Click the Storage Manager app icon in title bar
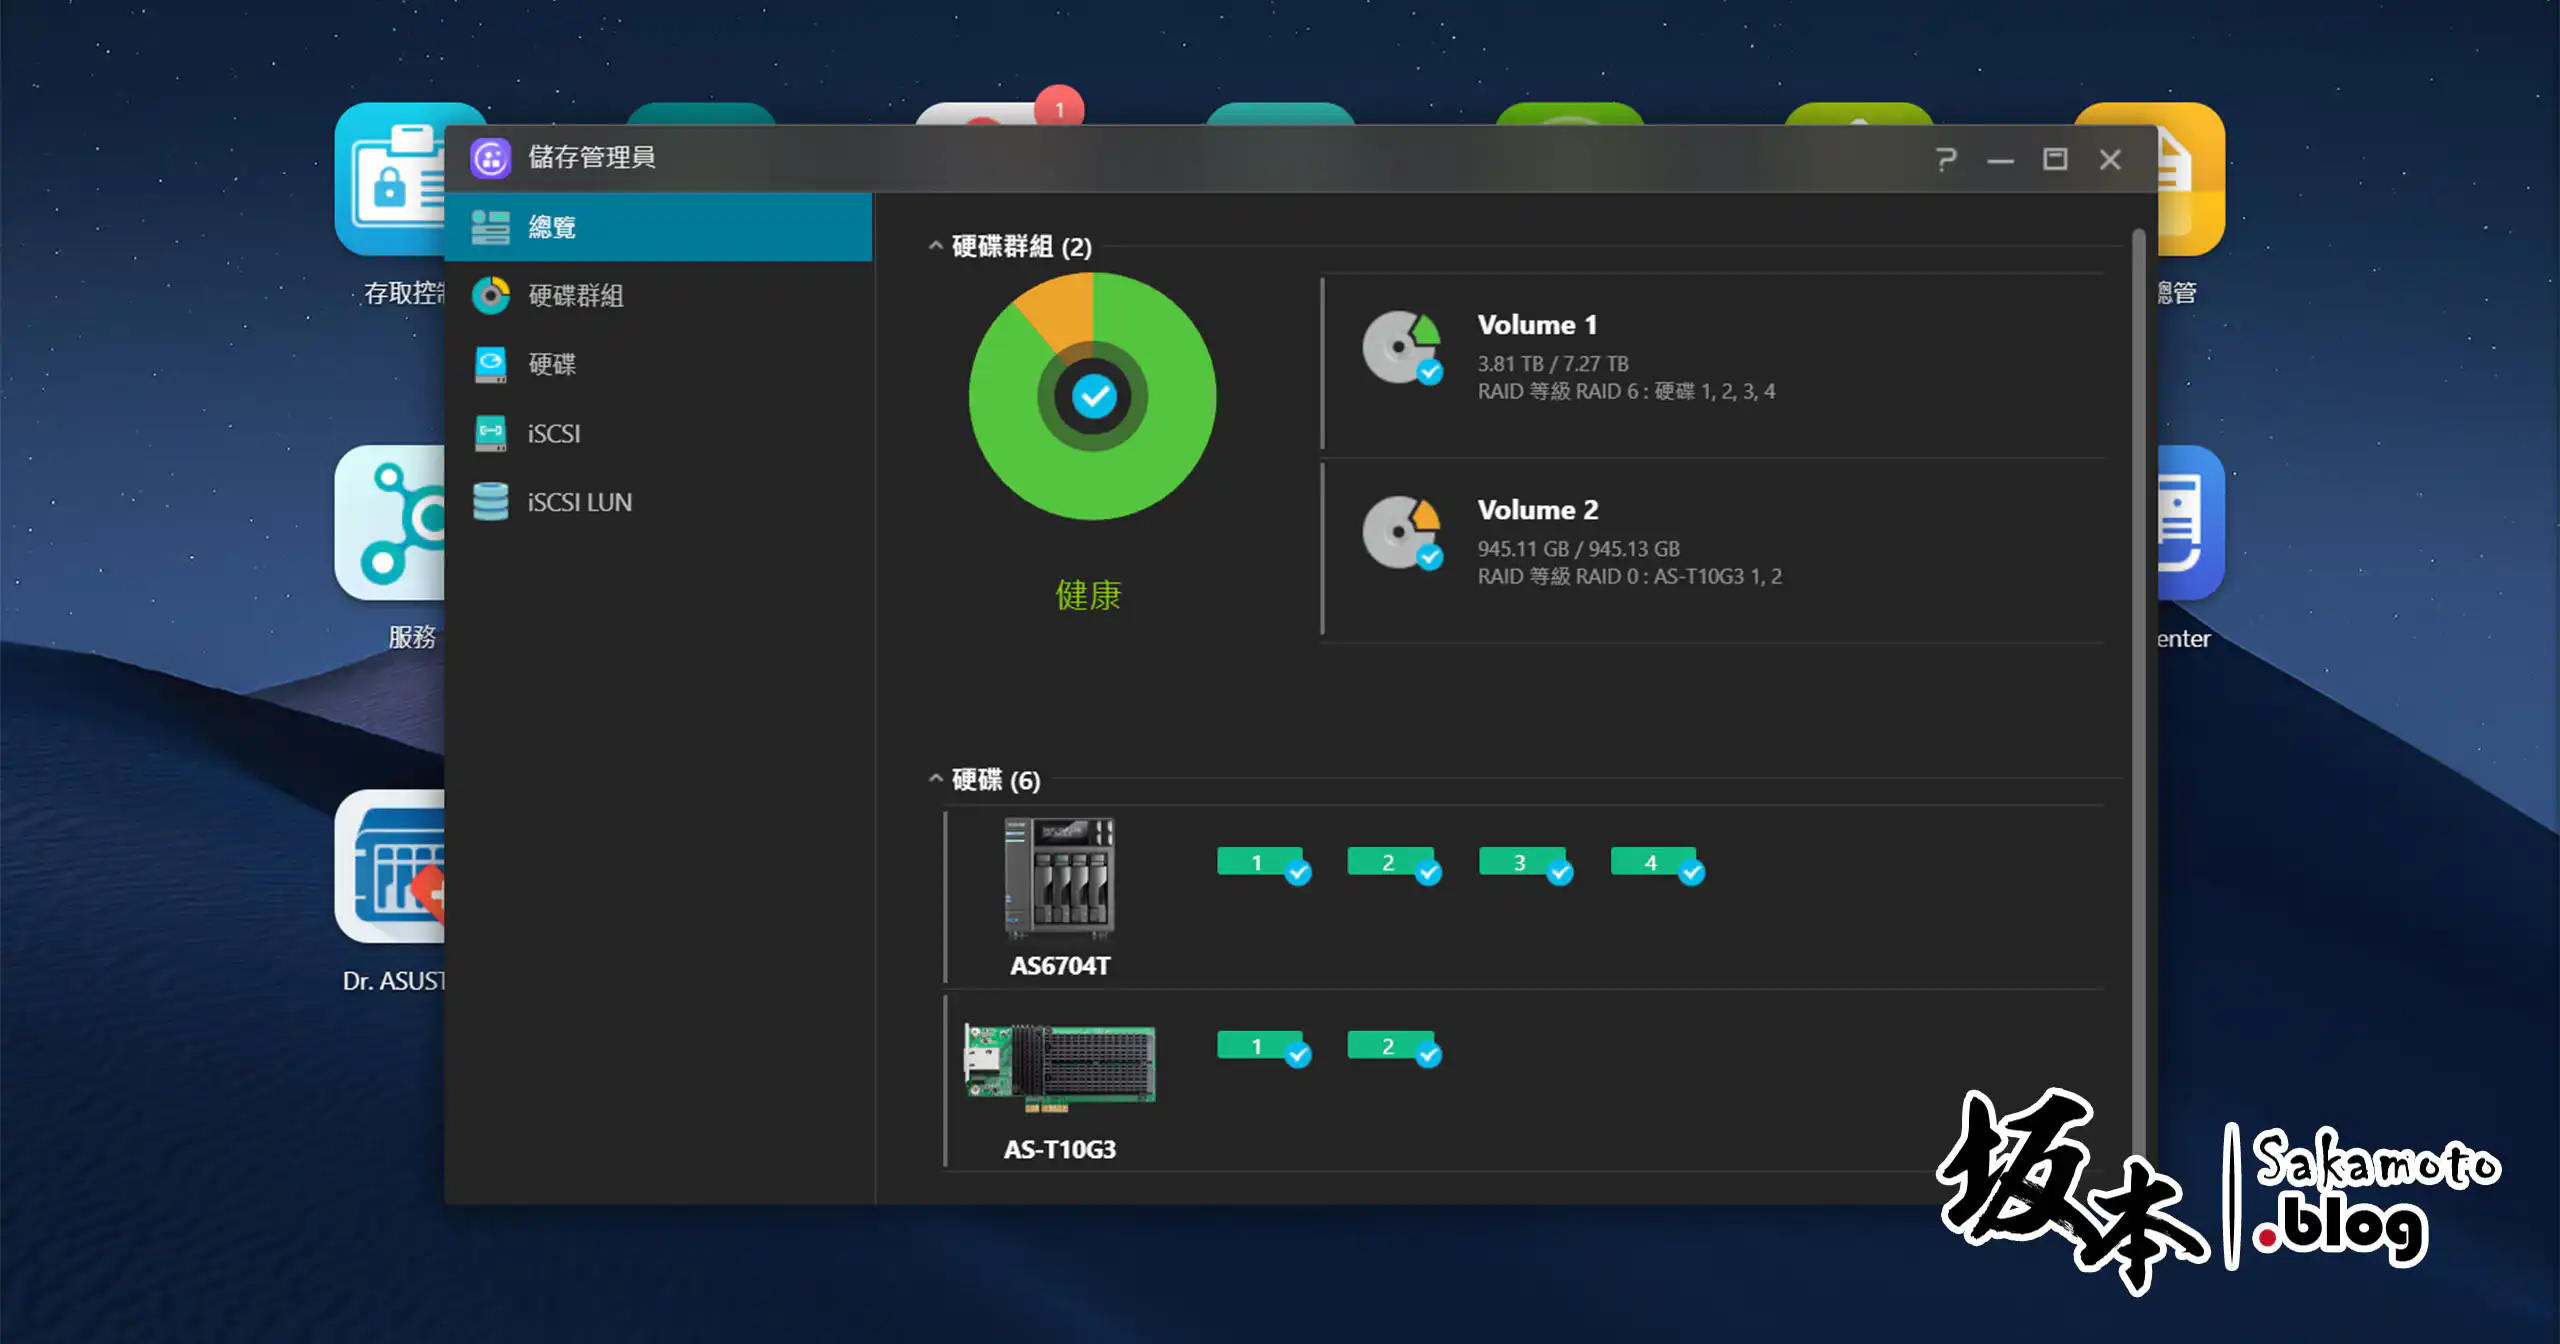Image resolution: width=2560 pixels, height=1344 pixels. [491, 158]
